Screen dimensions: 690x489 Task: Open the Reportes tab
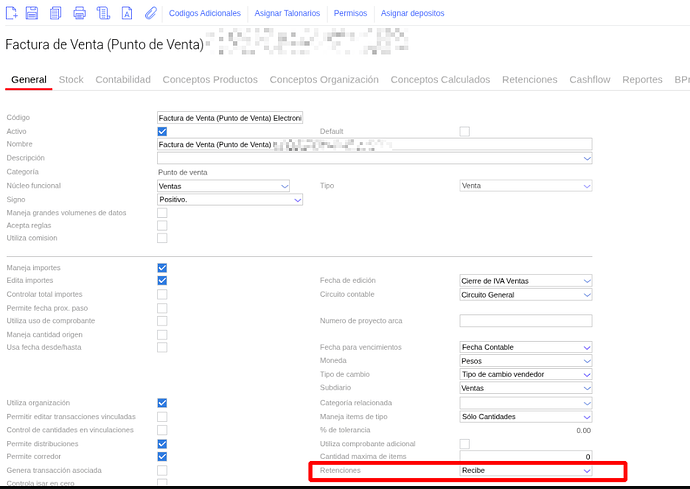point(642,80)
